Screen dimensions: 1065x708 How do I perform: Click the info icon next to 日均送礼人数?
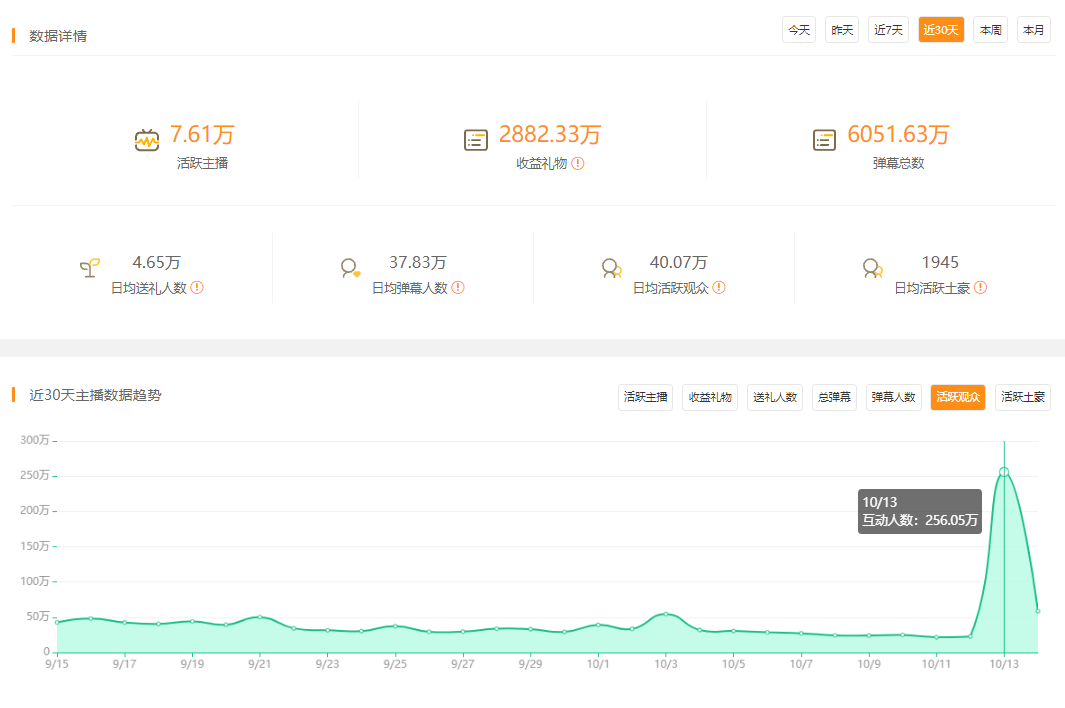tap(197, 287)
